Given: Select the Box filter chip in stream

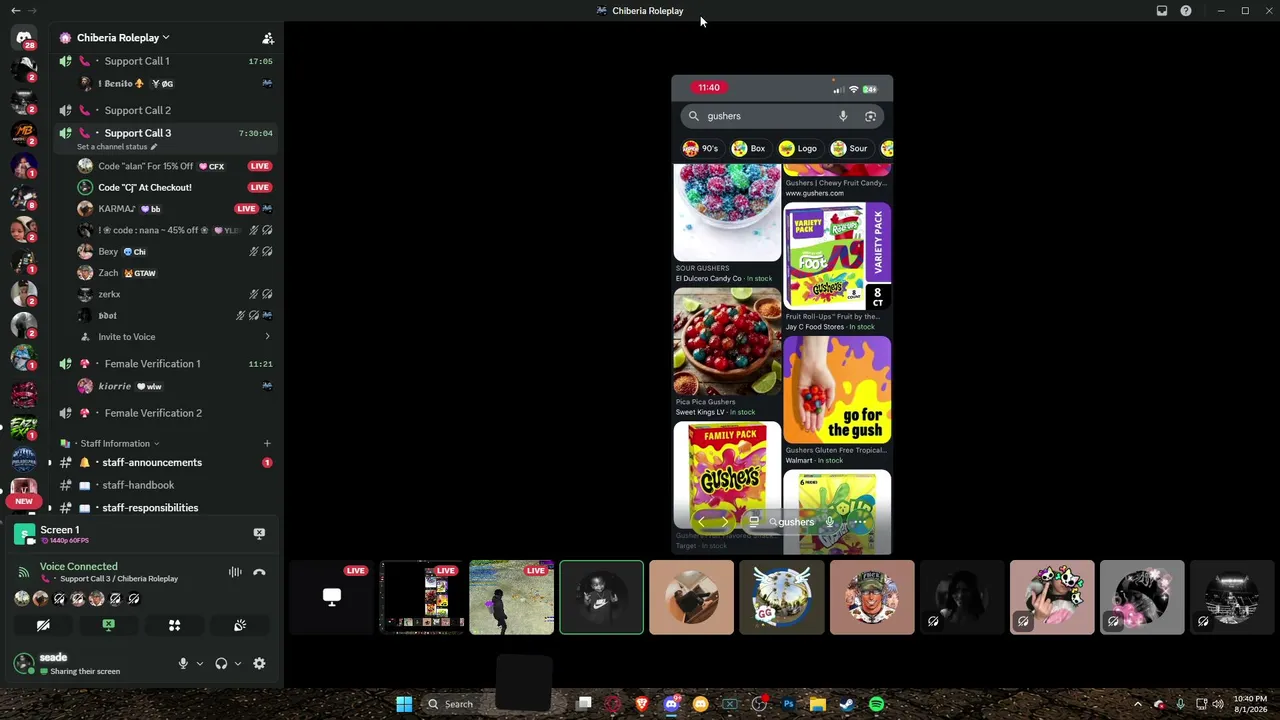Looking at the screenshot, I should click(749, 148).
